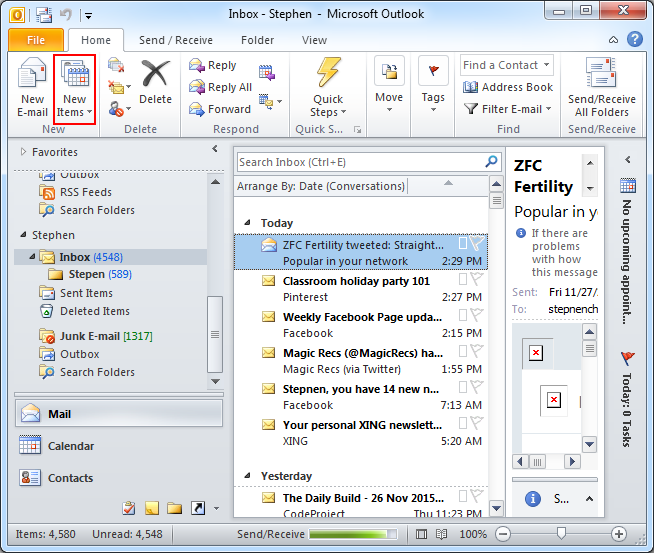Click the Delete X icon
654x553 pixels.
click(x=155, y=73)
